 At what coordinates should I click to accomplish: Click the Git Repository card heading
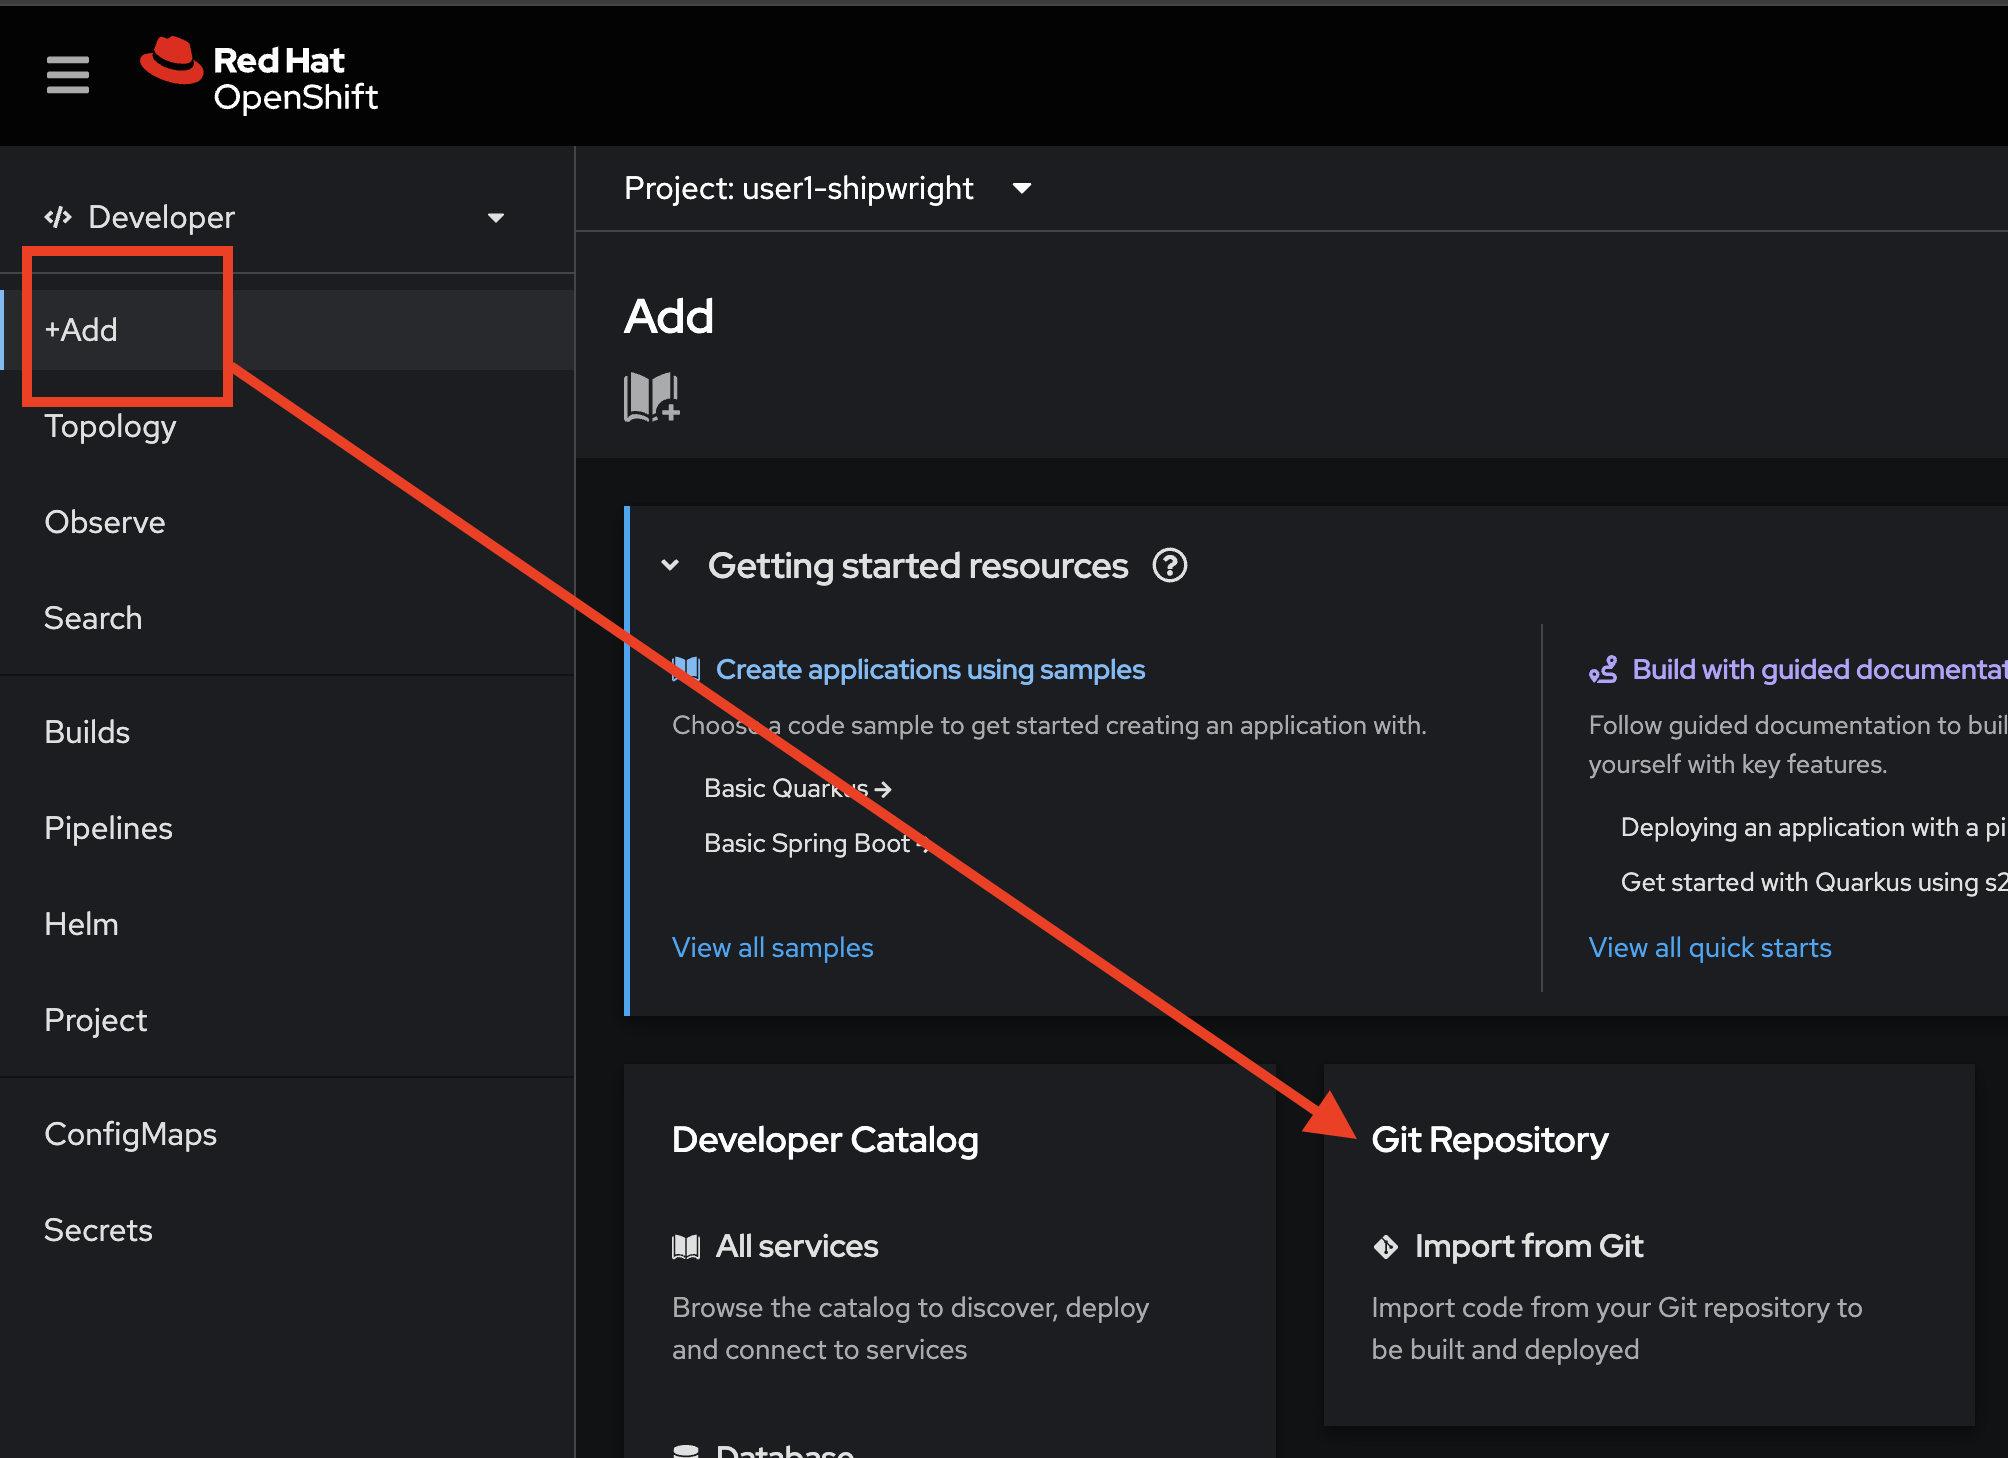tap(1490, 1139)
